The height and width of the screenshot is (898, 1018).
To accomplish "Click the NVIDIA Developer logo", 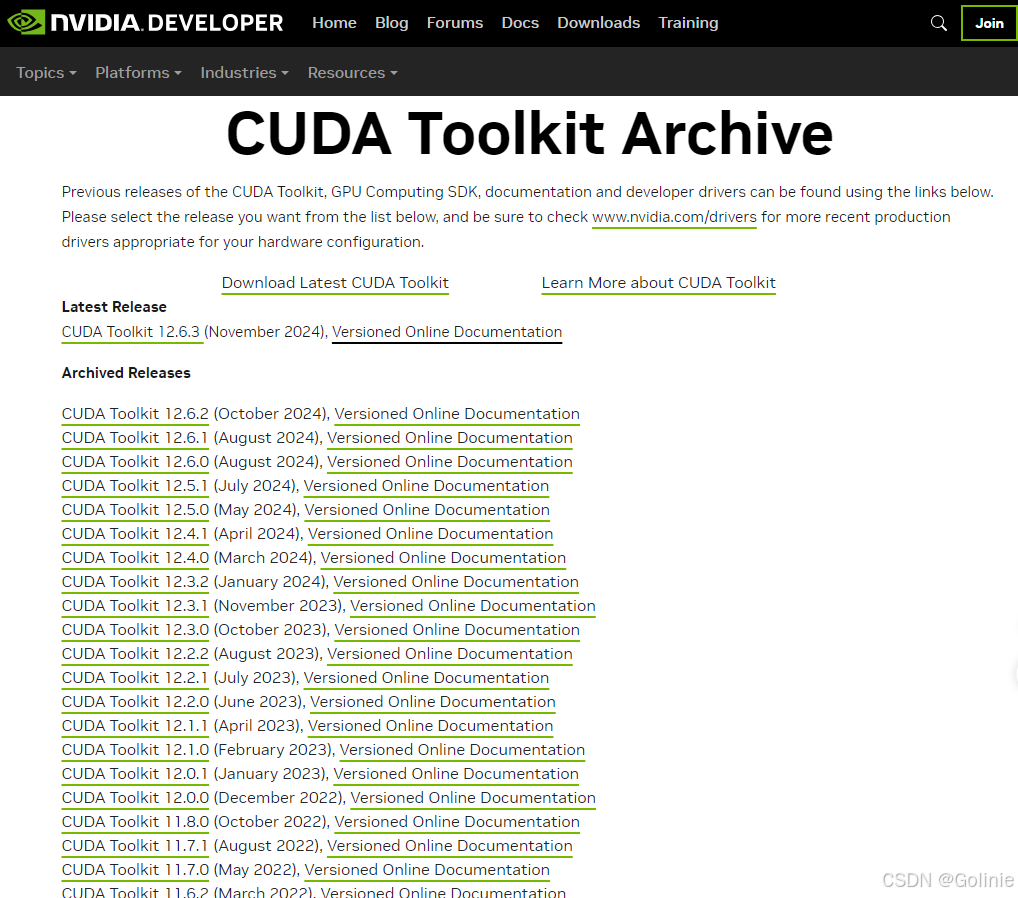I will [145, 23].
